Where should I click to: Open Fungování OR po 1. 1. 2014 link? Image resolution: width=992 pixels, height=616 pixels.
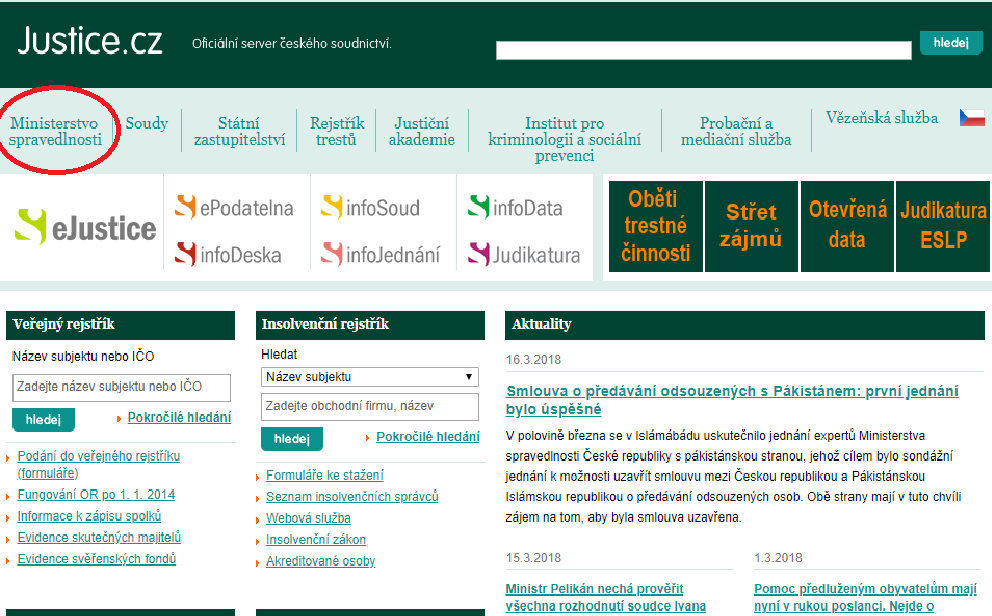click(x=96, y=495)
